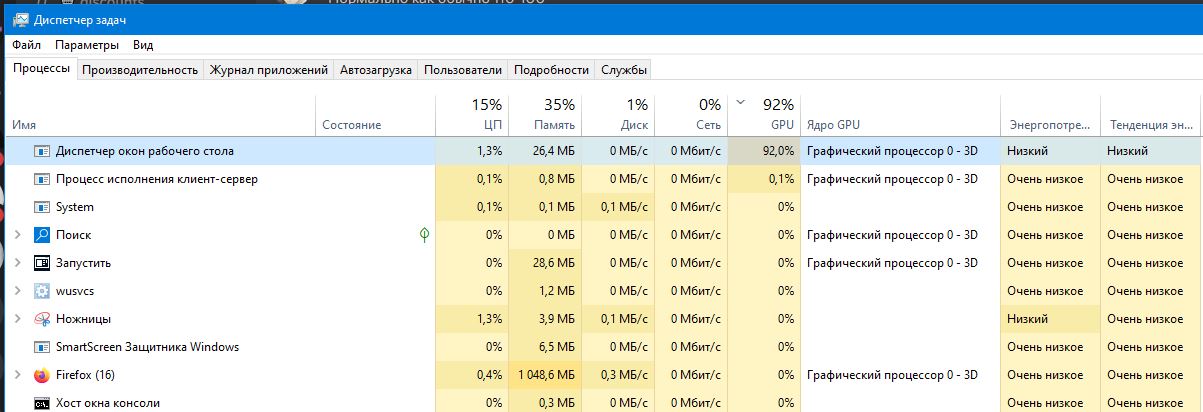Open the Параметры menu
The image size is (1203, 412).
point(87,45)
